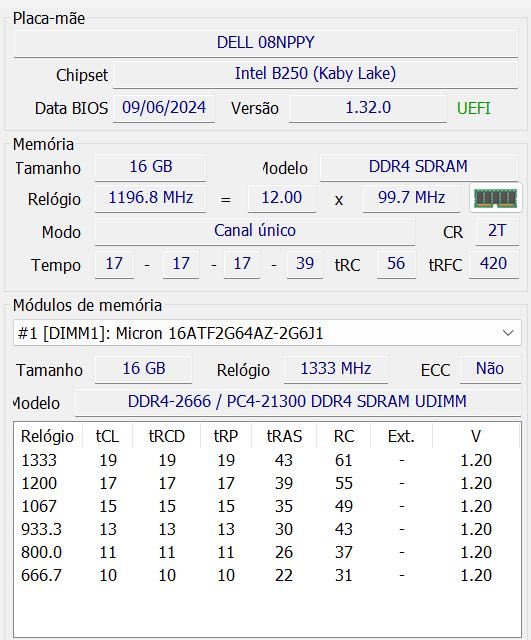
Task: Select the DIMM1 Micron module combo box
Action: (x=267, y=333)
